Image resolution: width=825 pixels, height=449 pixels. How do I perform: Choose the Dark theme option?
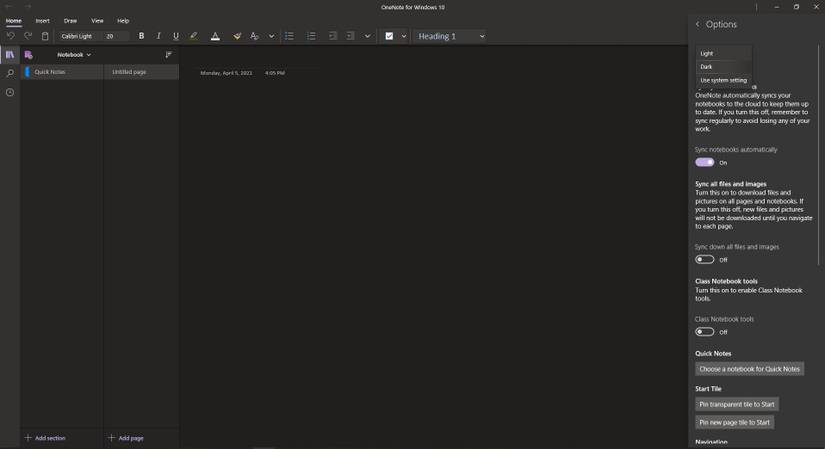724,67
